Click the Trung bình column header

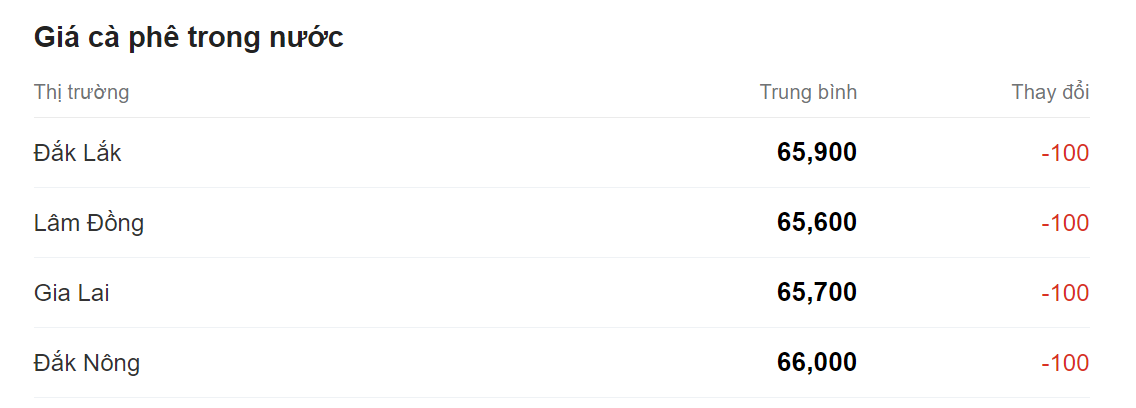click(x=808, y=93)
